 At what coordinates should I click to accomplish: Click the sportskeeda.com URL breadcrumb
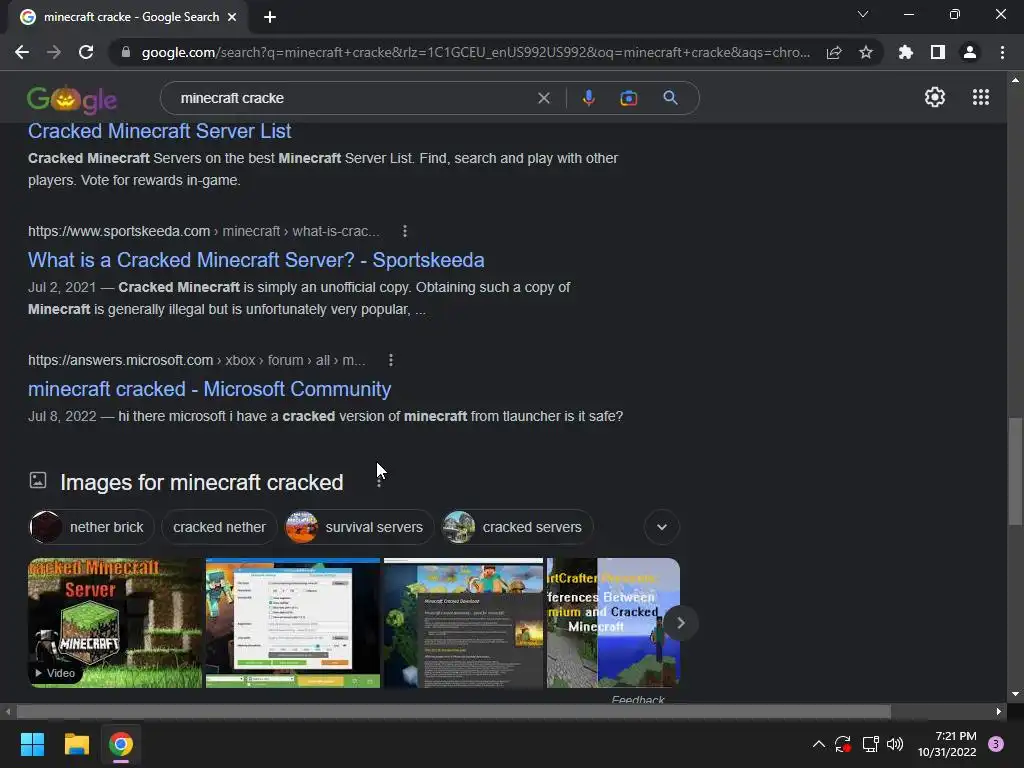click(x=203, y=231)
